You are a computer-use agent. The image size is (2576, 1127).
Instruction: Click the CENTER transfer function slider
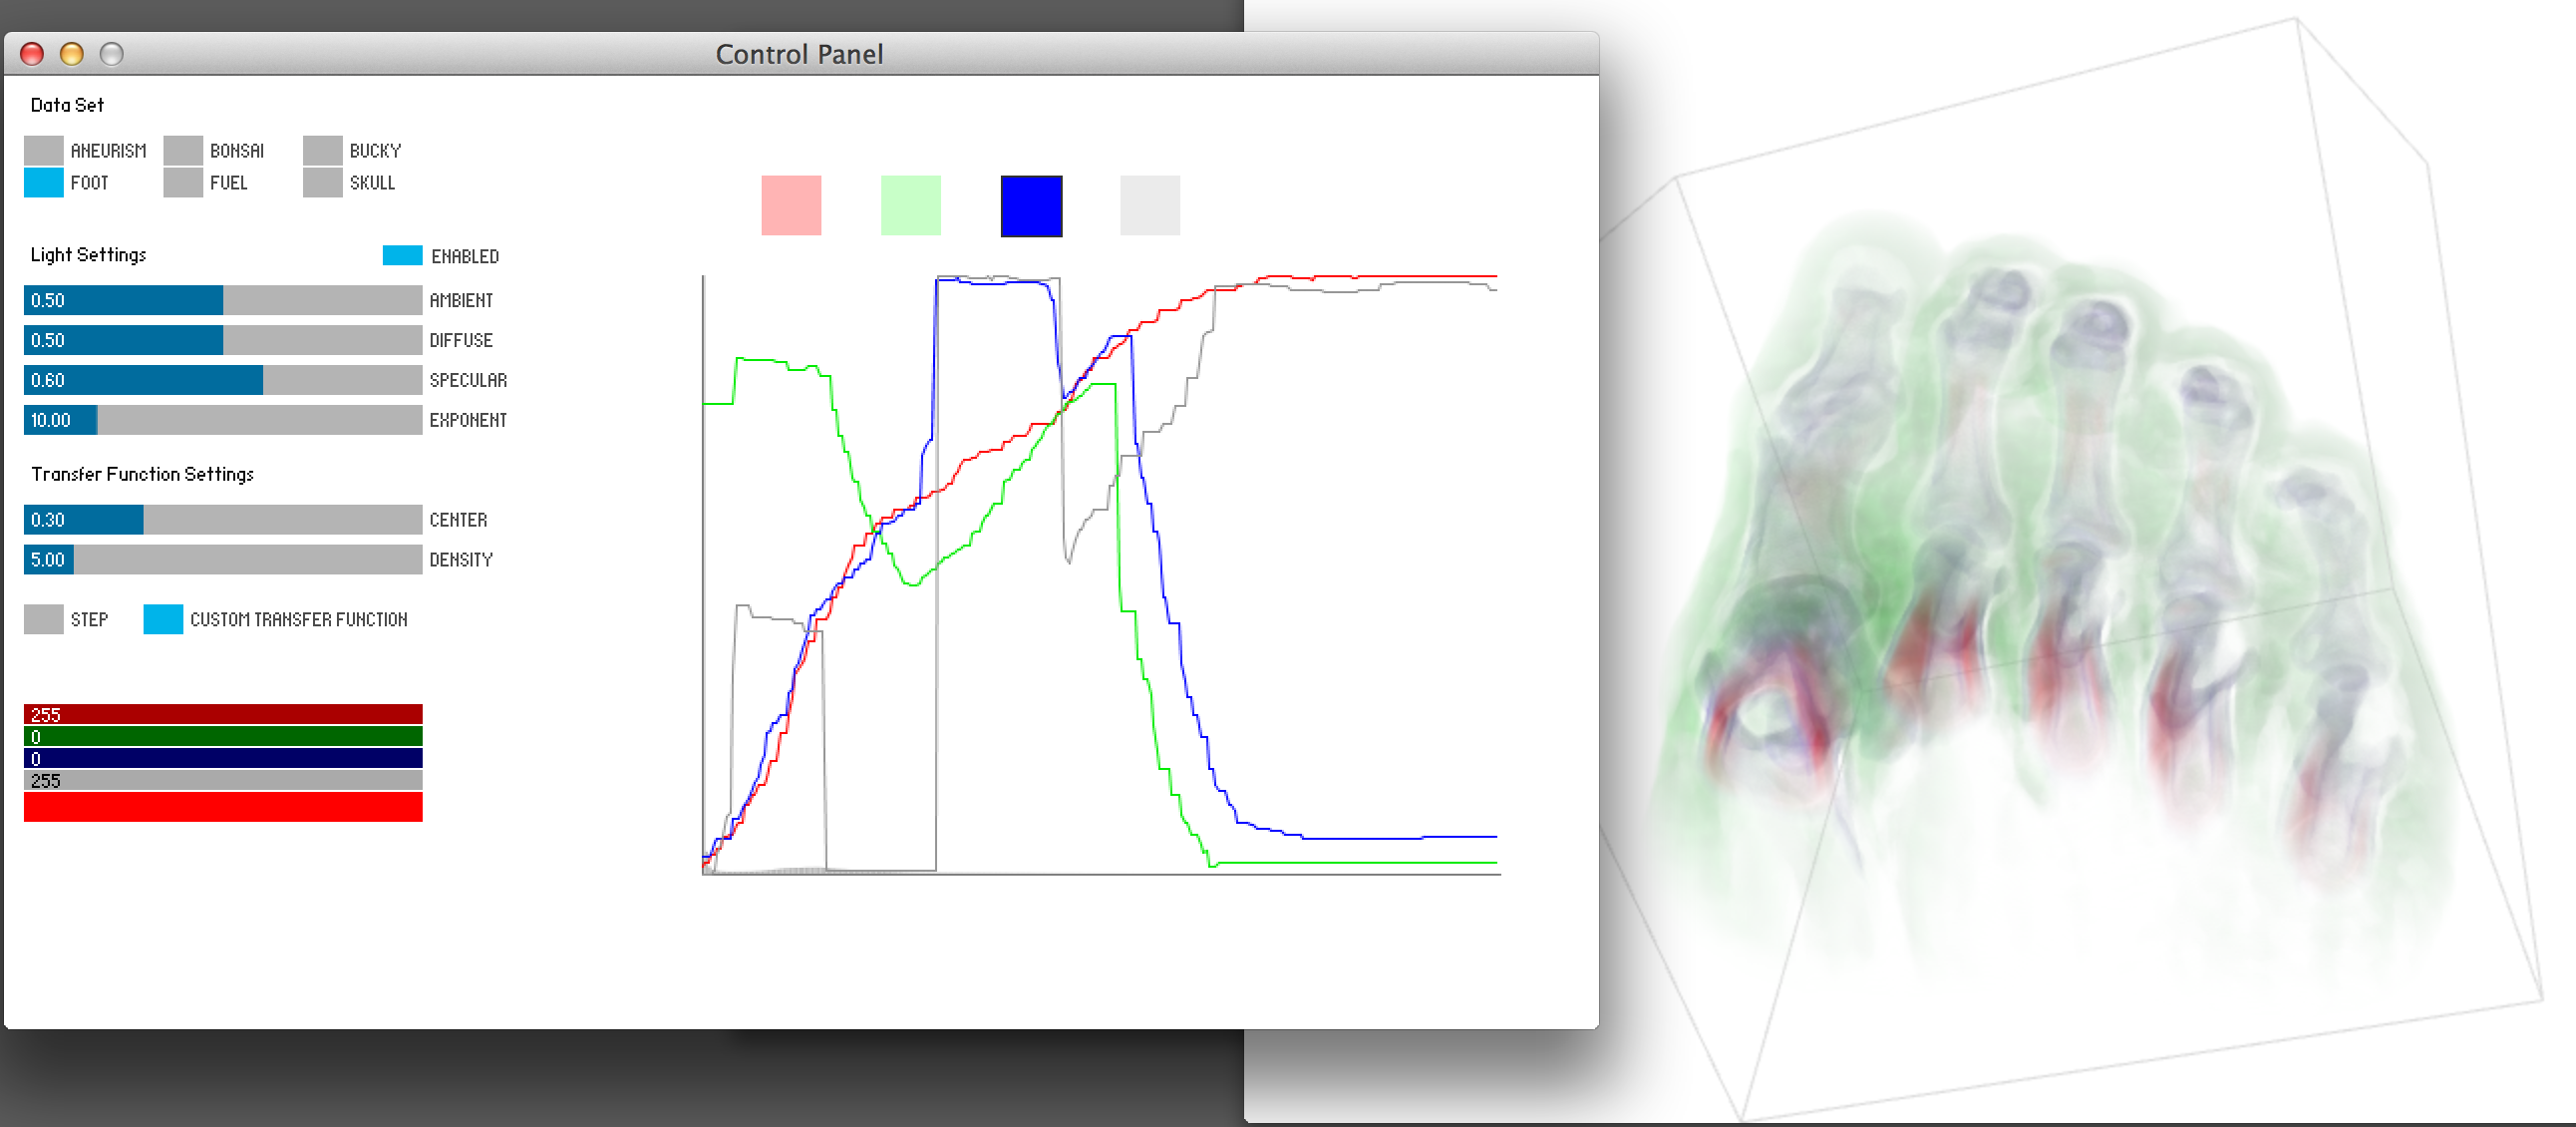(223, 519)
